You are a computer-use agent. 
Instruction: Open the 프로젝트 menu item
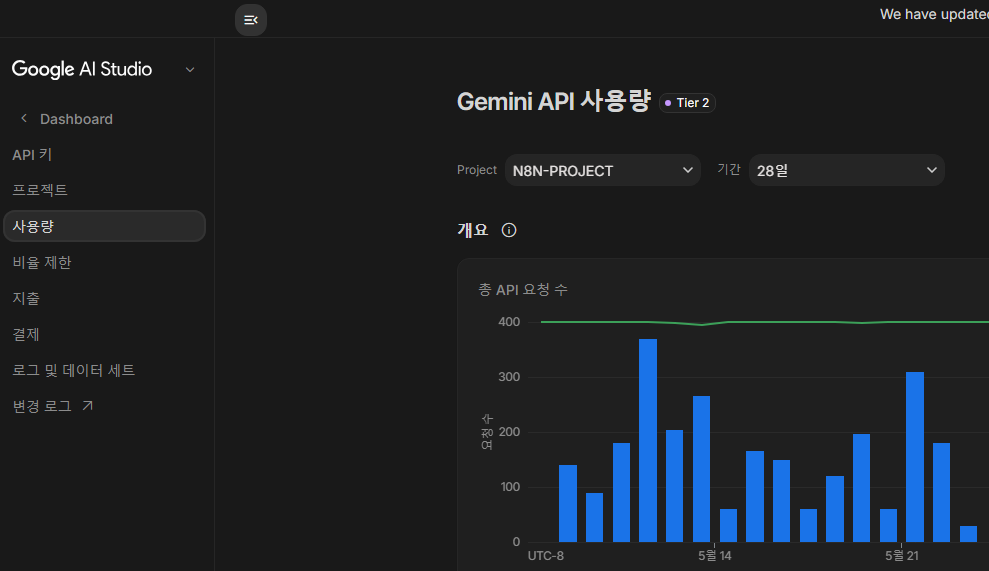click(40, 190)
